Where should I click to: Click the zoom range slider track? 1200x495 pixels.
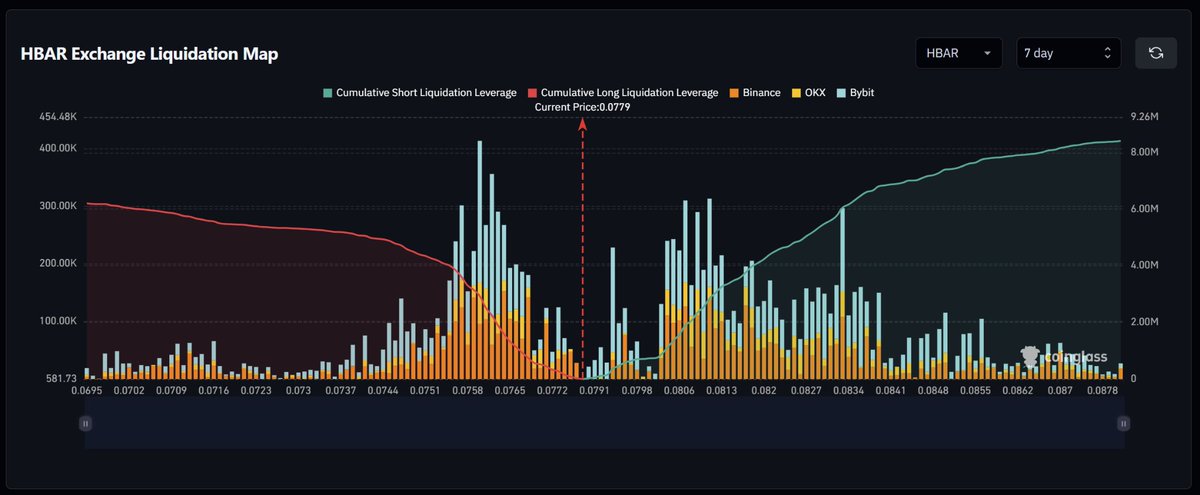(604, 423)
